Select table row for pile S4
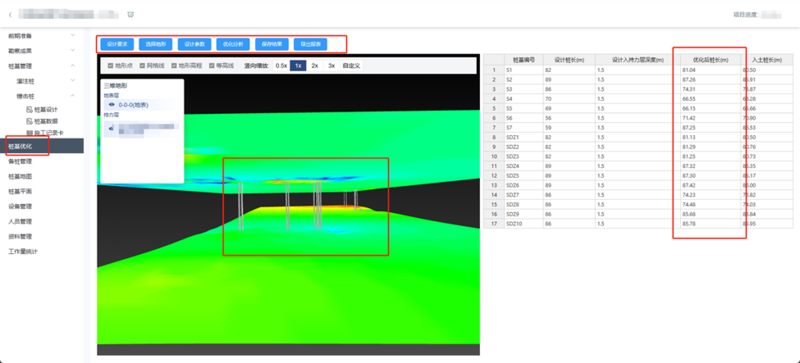 tap(638, 98)
